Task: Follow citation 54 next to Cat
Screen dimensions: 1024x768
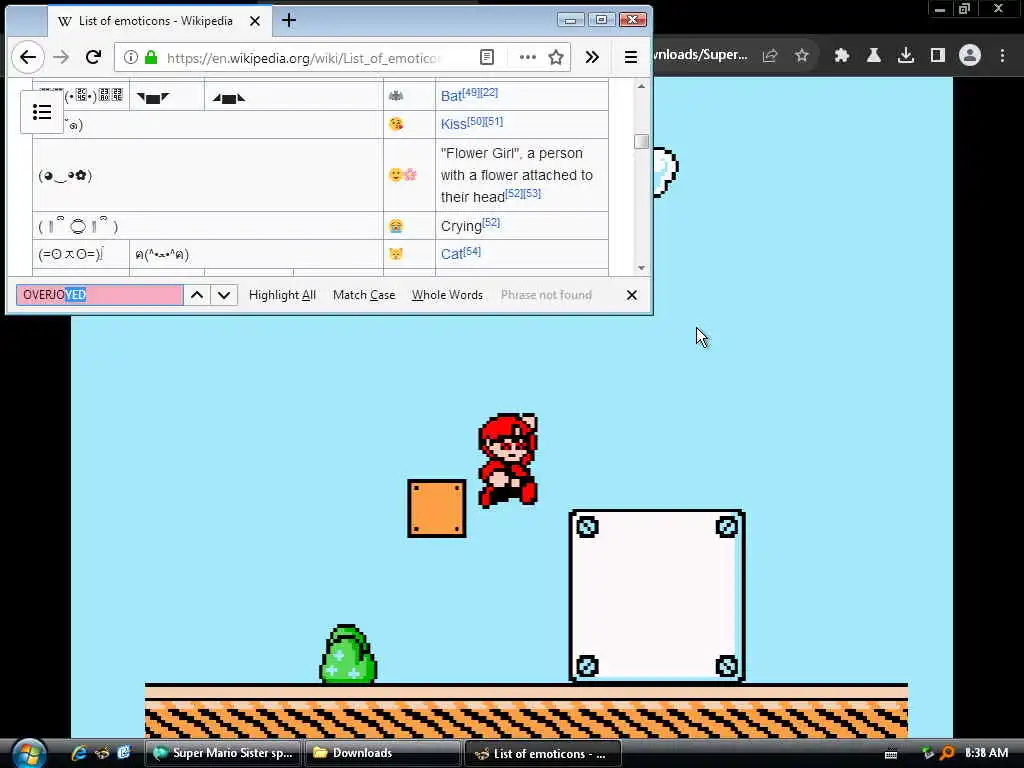Action: click(x=472, y=251)
